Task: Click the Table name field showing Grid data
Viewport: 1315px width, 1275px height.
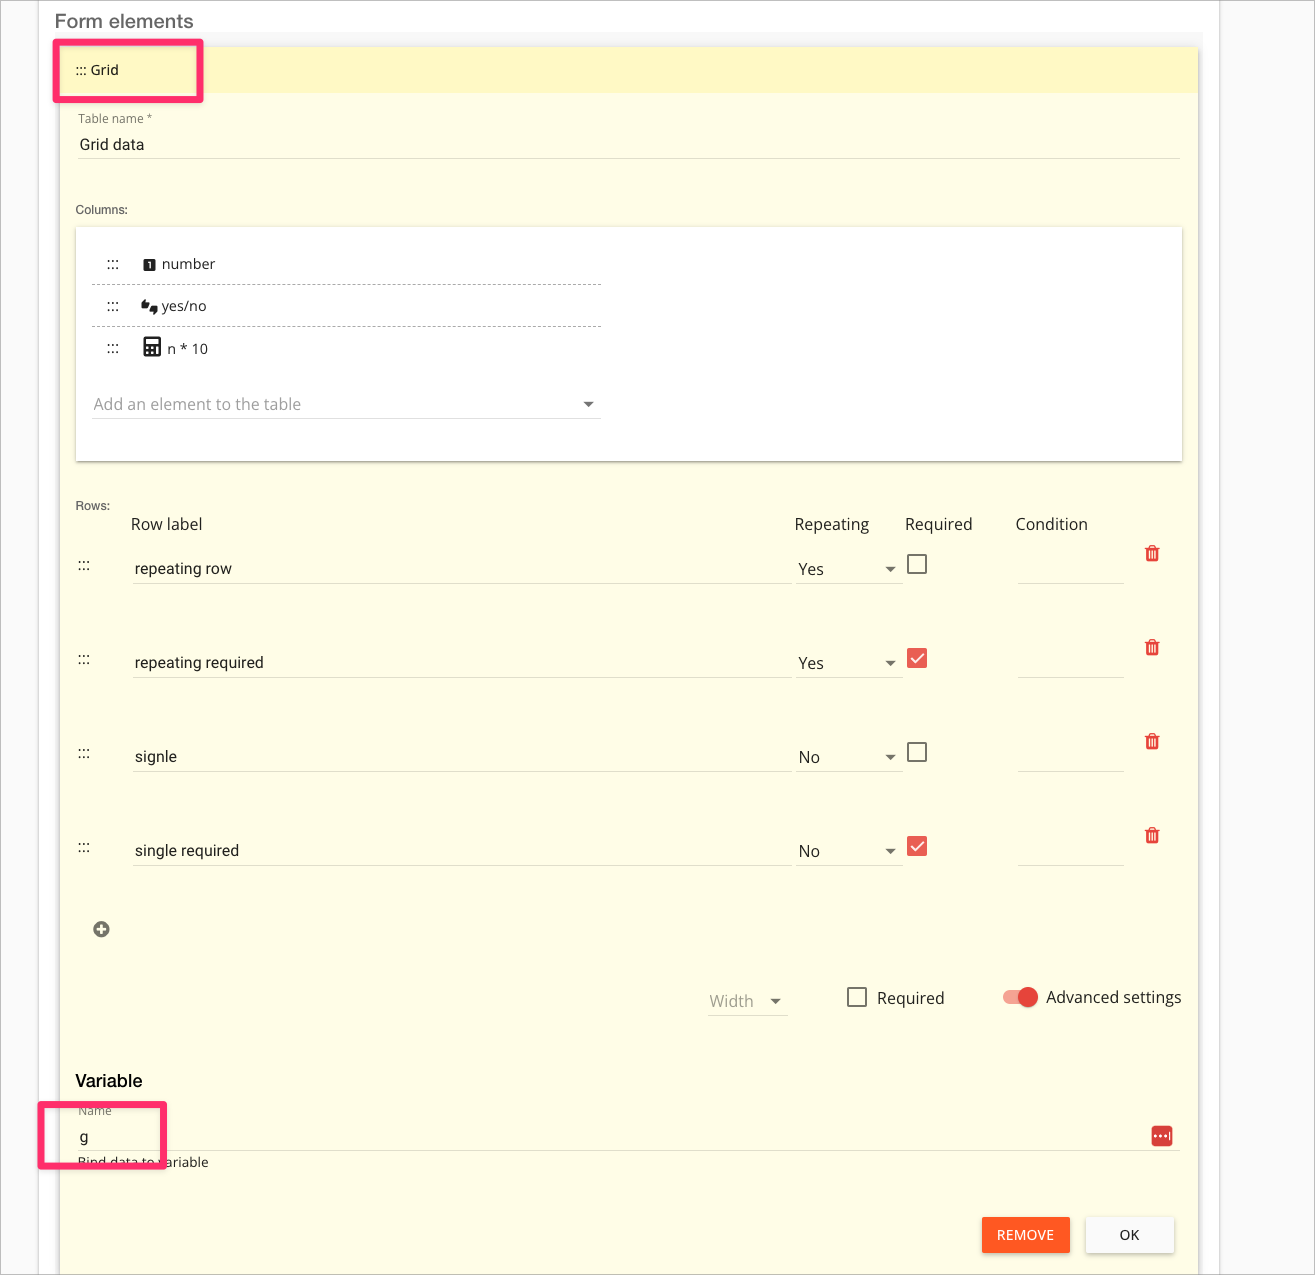Action: [400, 144]
